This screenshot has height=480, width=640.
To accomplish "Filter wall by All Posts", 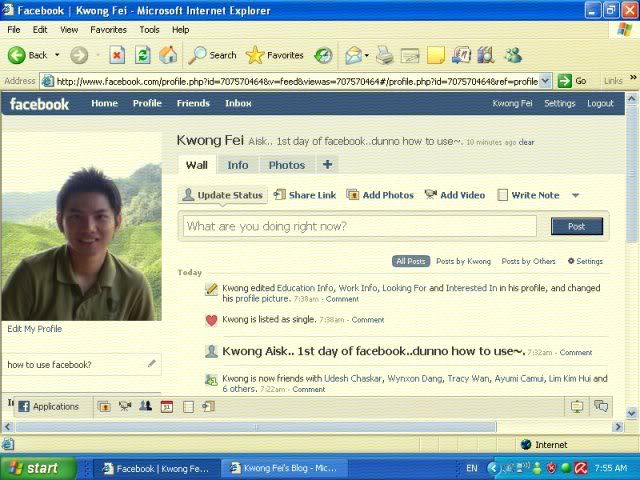I will click(x=411, y=261).
